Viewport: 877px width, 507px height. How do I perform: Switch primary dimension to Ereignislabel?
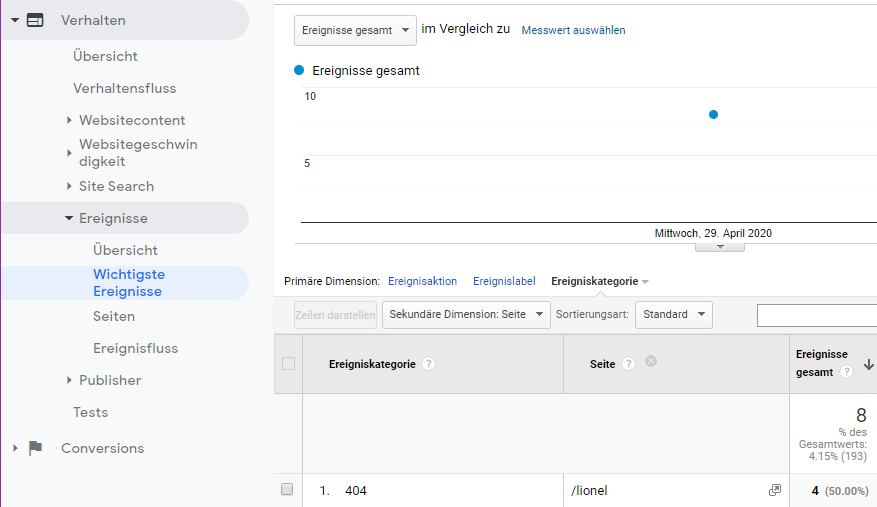(x=504, y=281)
